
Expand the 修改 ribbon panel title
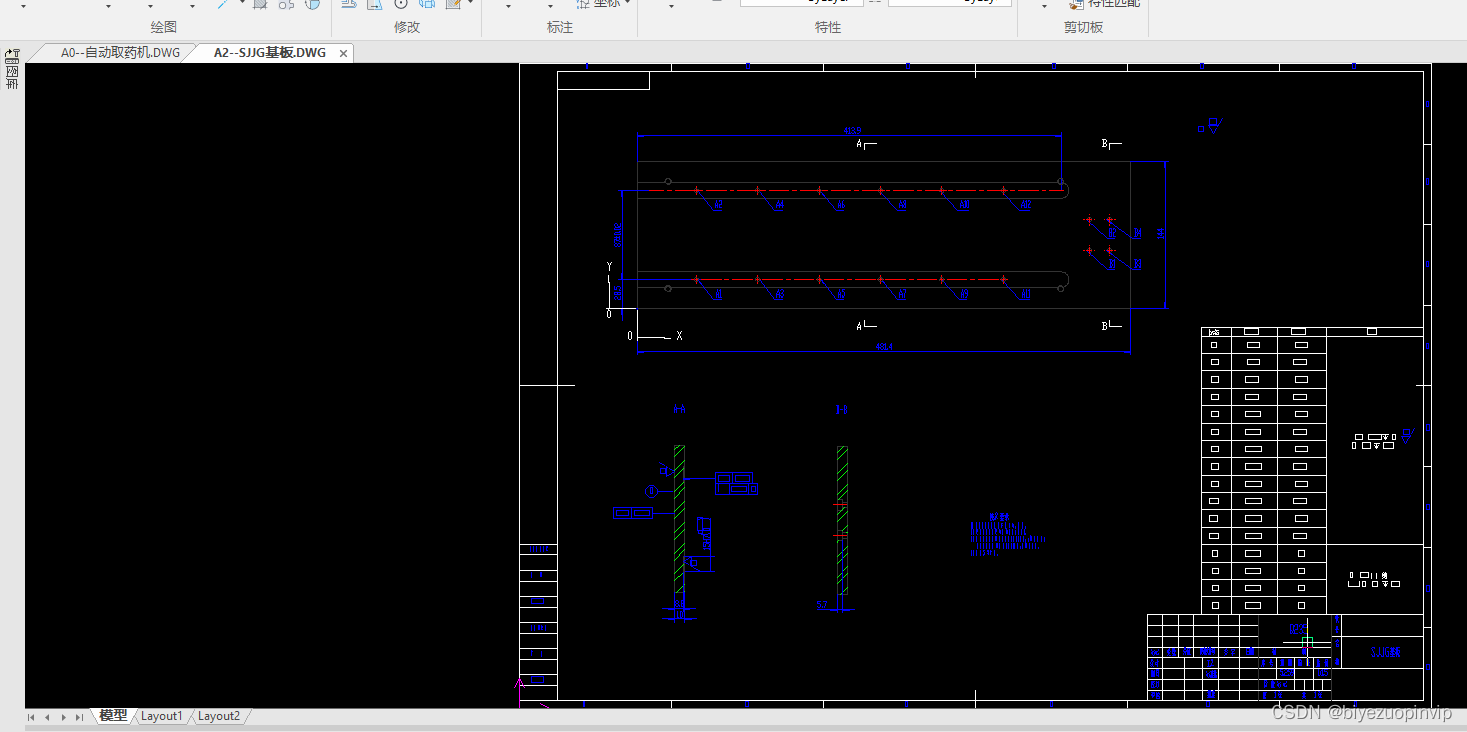click(x=407, y=27)
